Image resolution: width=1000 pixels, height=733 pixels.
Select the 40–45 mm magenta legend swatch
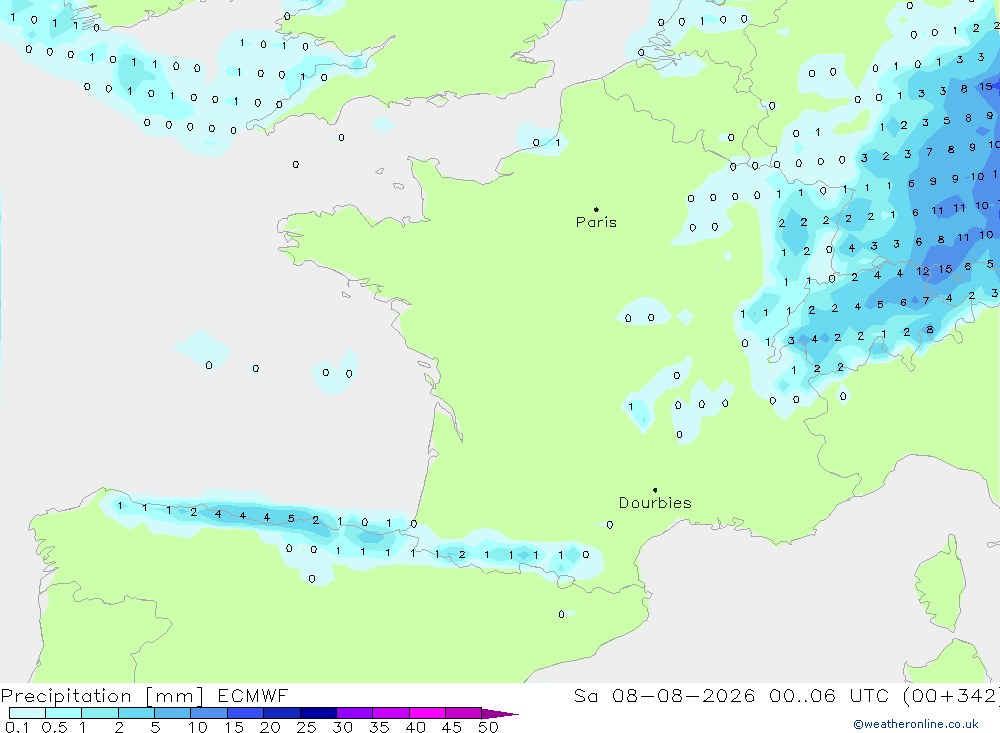pyautogui.click(x=427, y=713)
